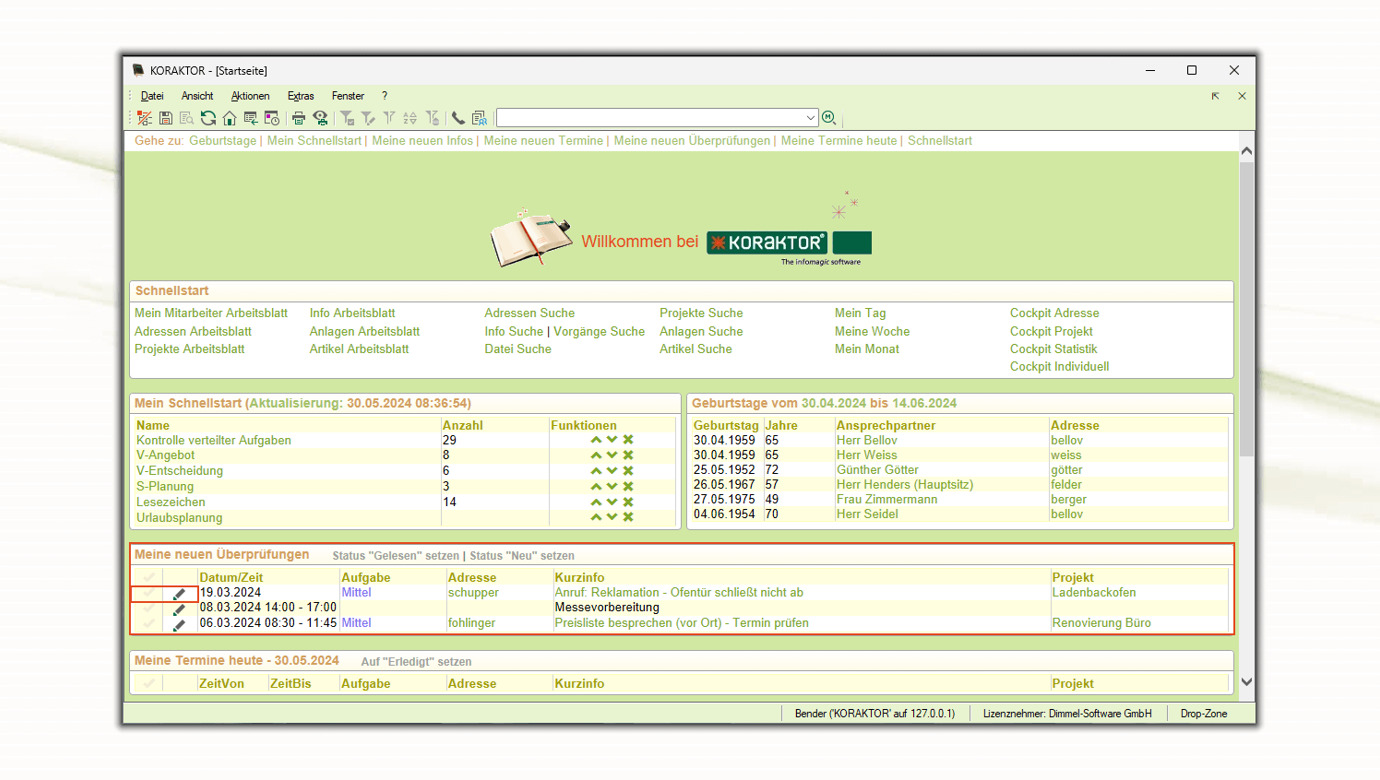1380x780 pixels.
Task: Edit the 19.03.2024 entry via pencil icon
Action: coord(179,593)
